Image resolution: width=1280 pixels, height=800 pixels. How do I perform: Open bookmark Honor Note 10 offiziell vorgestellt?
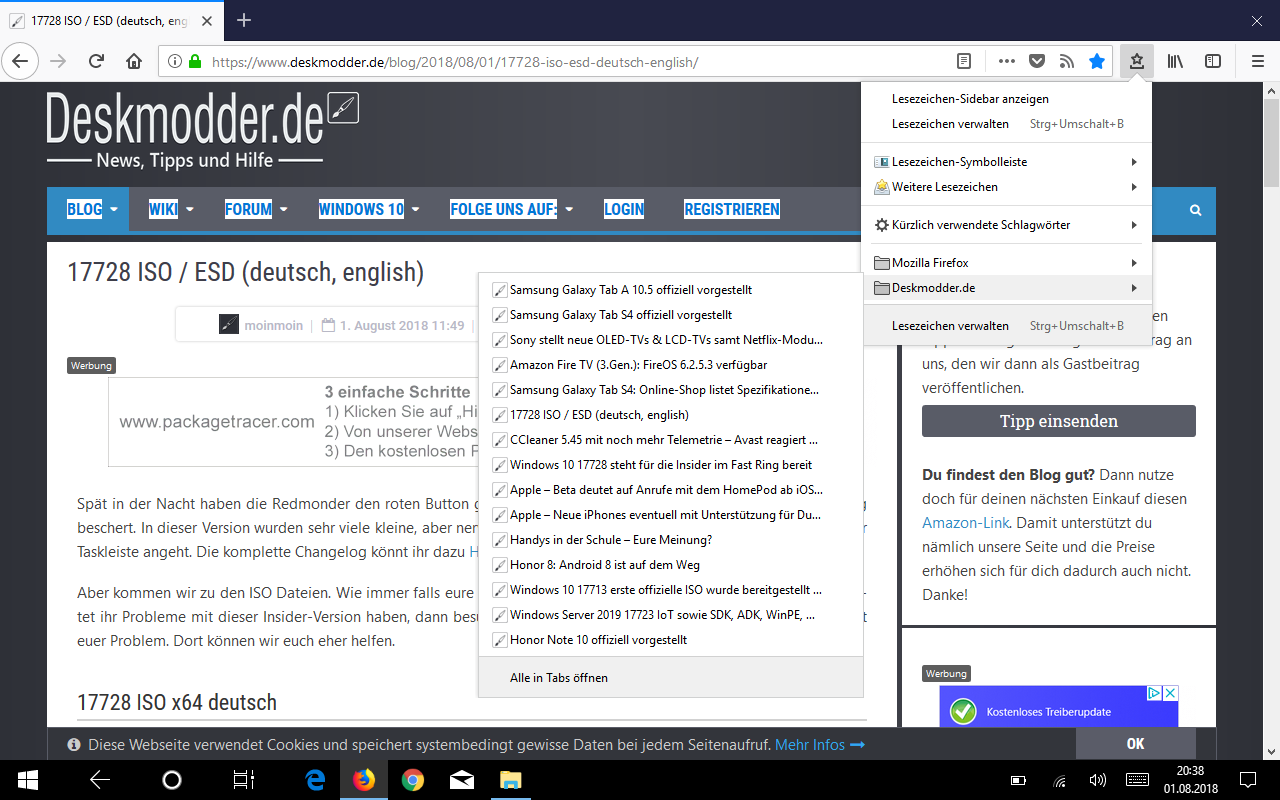pos(670,640)
